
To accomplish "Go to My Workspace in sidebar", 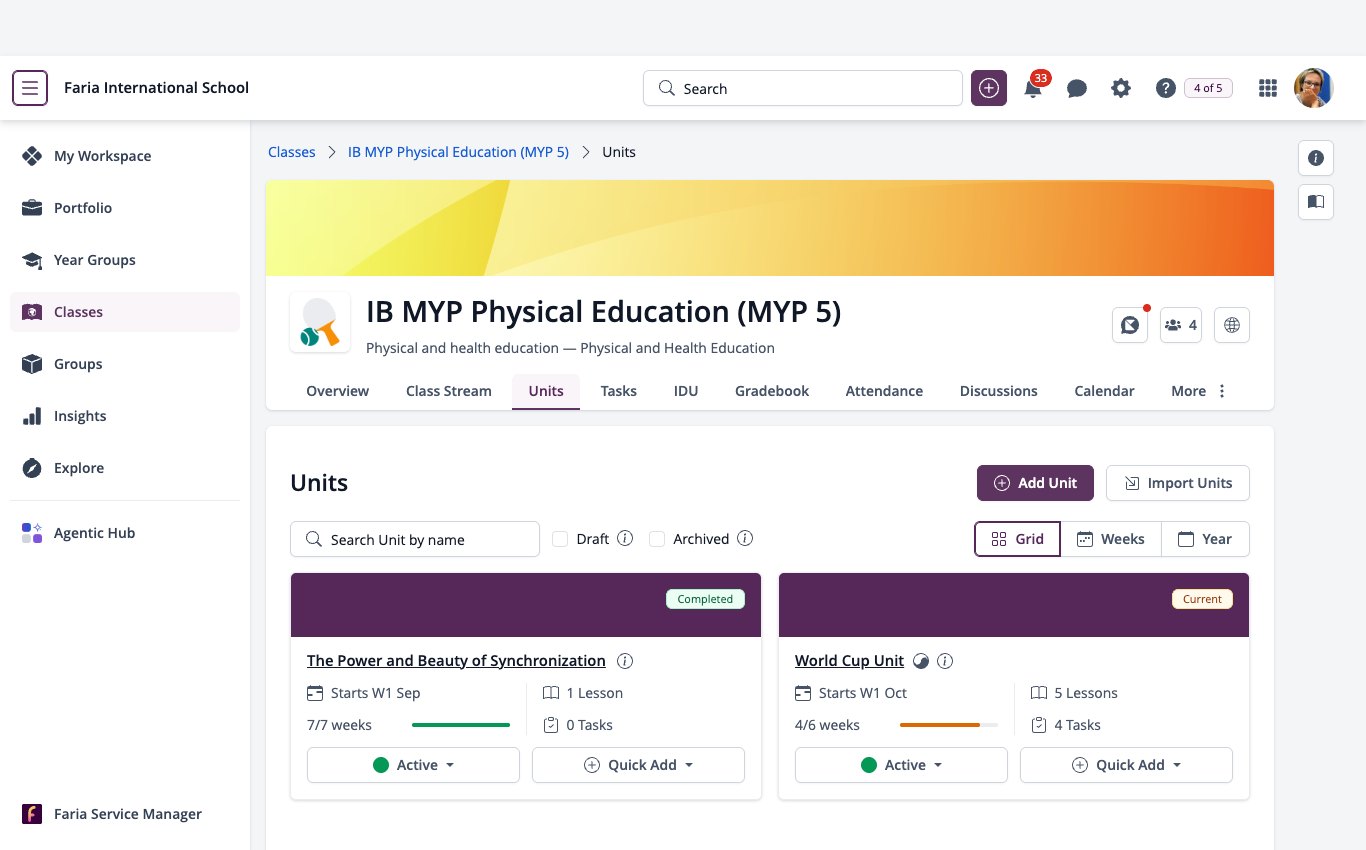I will [x=125, y=156].
